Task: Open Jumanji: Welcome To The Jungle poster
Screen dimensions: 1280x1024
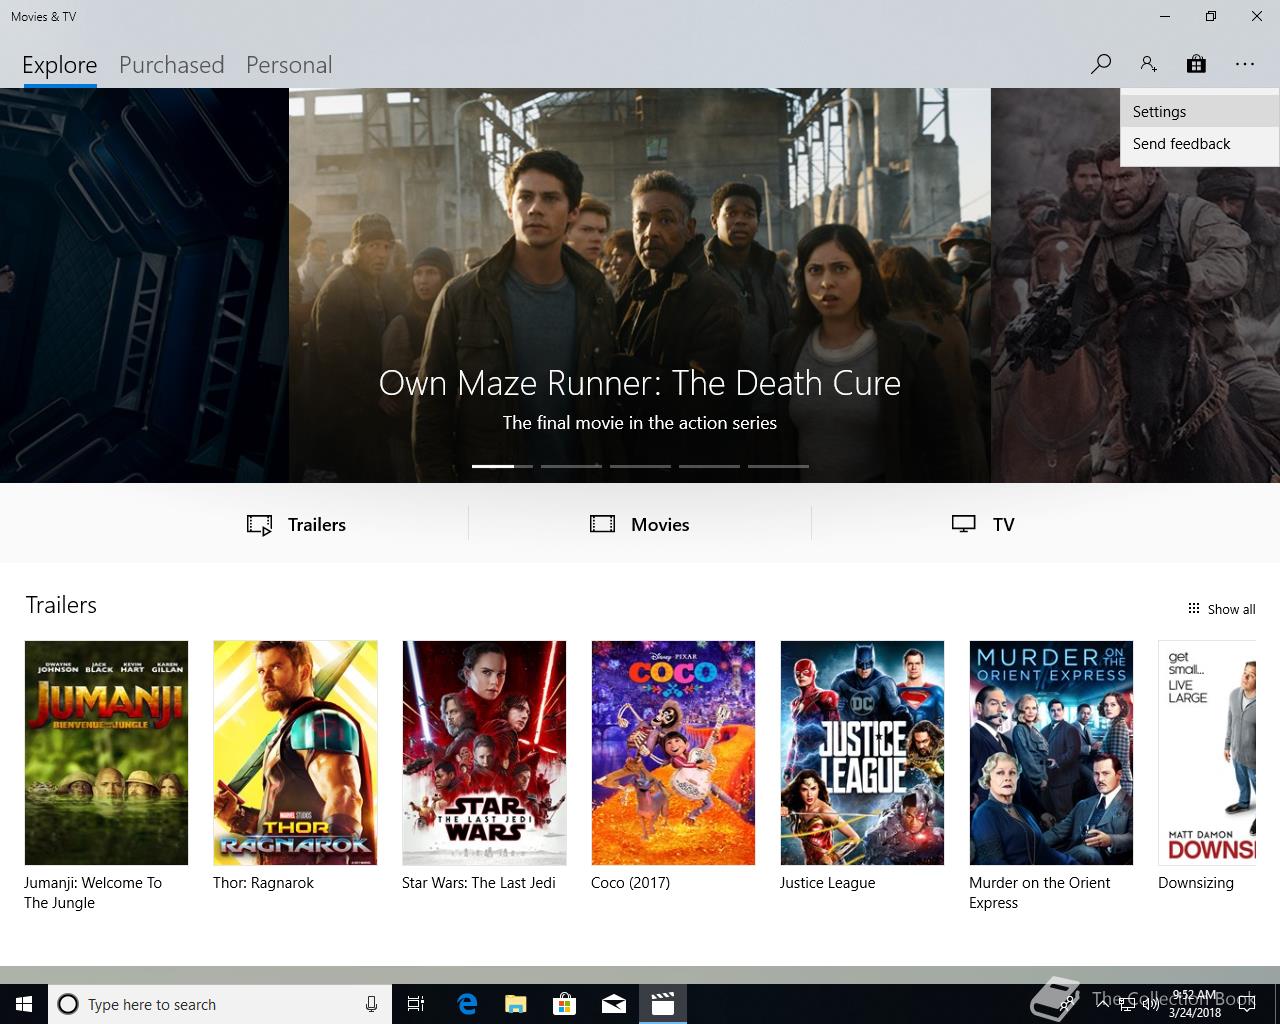Action: click(106, 753)
